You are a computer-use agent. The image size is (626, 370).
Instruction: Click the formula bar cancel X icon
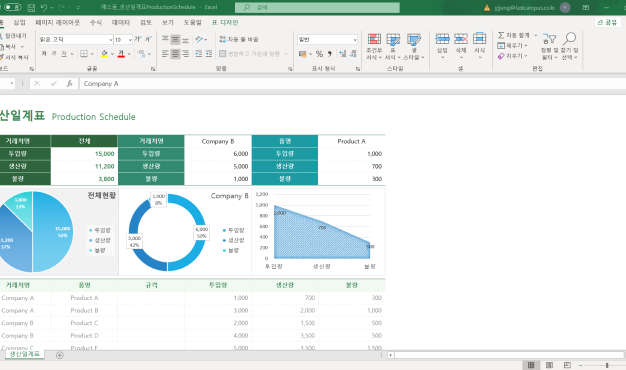point(37,83)
